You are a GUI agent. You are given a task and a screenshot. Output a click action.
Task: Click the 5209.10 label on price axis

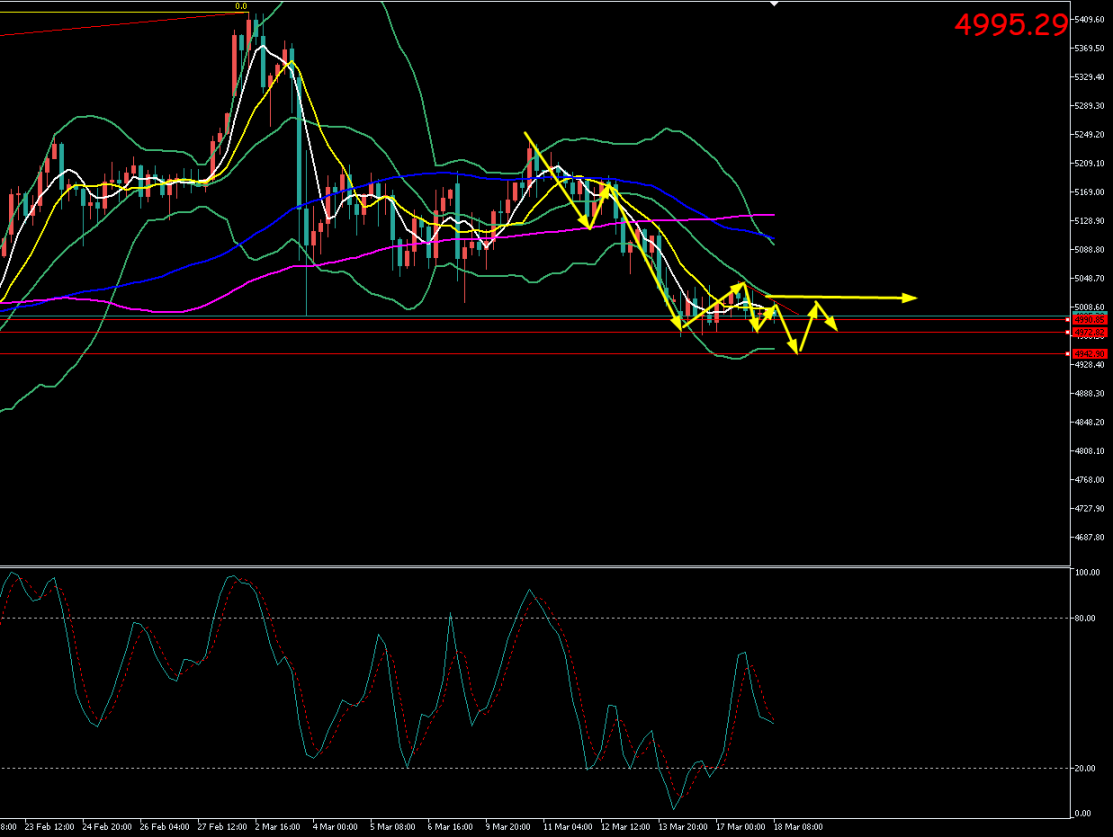1088,164
